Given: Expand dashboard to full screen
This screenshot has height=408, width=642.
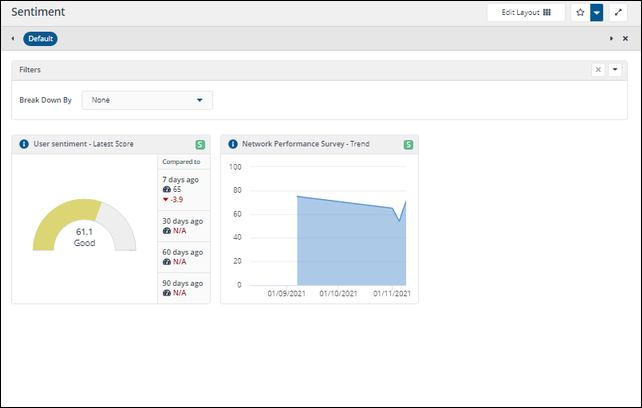Looking at the screenshot, I should (x=618, y=13).
